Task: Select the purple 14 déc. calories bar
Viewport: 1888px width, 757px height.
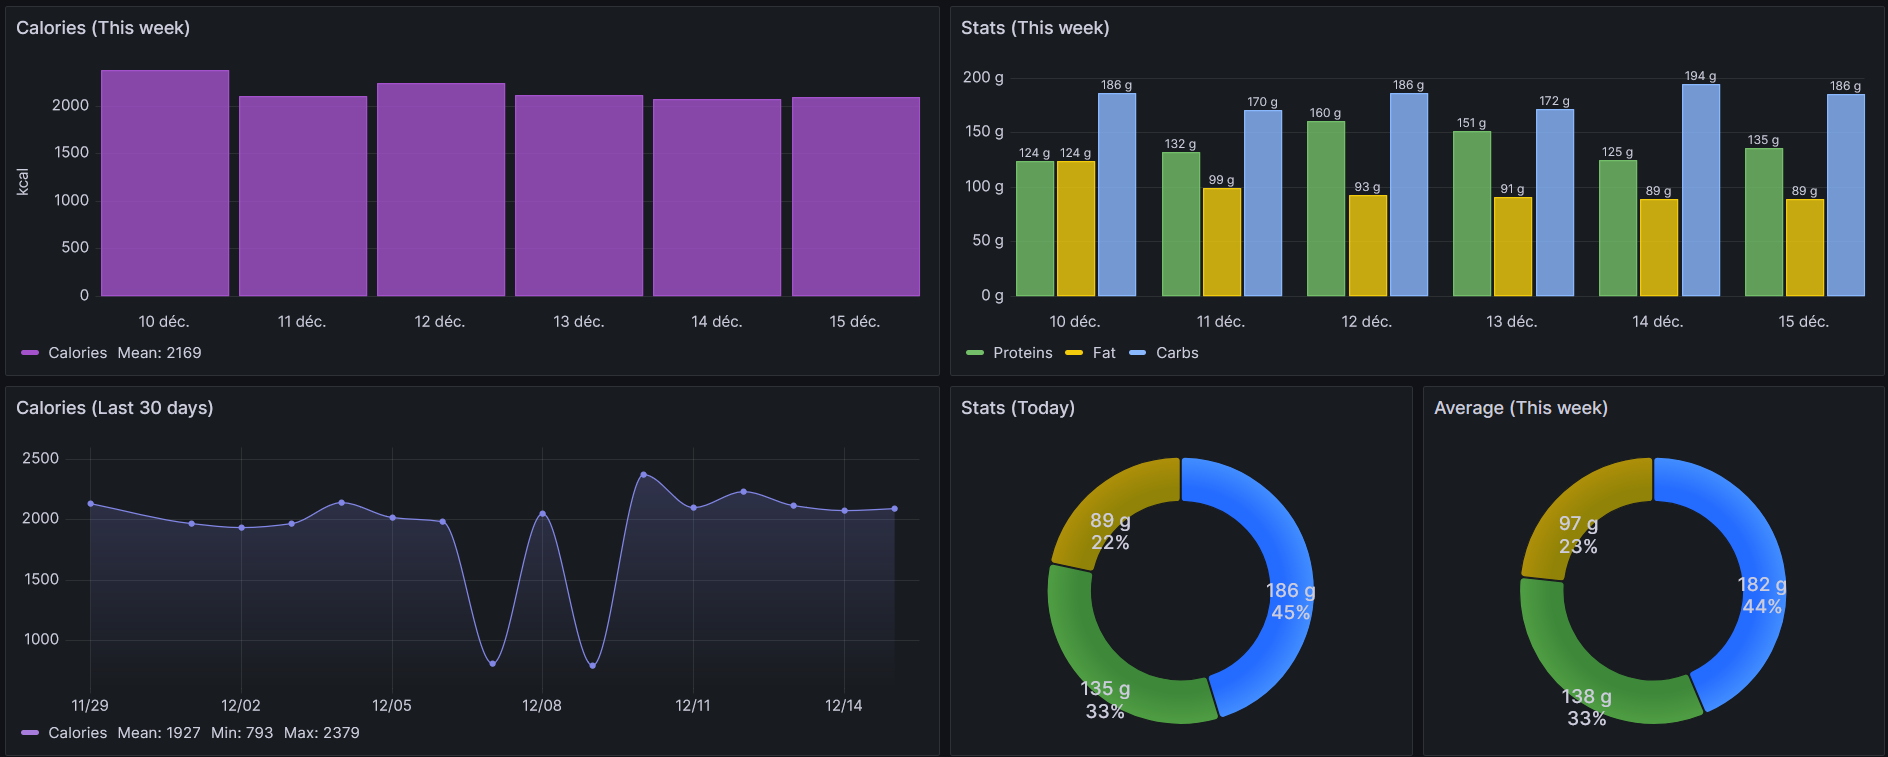Action: pyautogui.click(x=717, y=198)
